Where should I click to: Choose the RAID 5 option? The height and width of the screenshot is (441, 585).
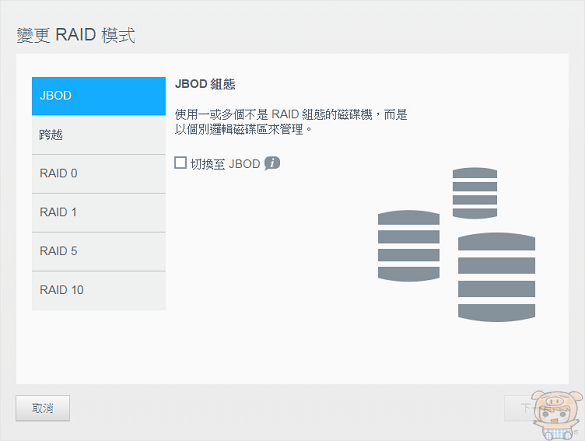[99, 251]
